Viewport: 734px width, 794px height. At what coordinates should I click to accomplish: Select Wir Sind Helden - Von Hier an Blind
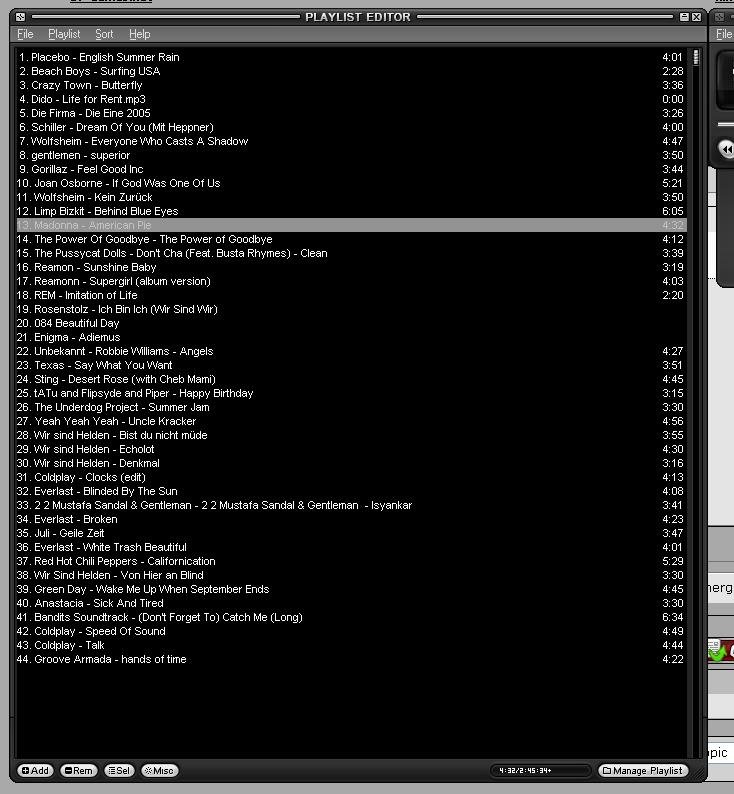pyautogui.click(x=351, y=576)
